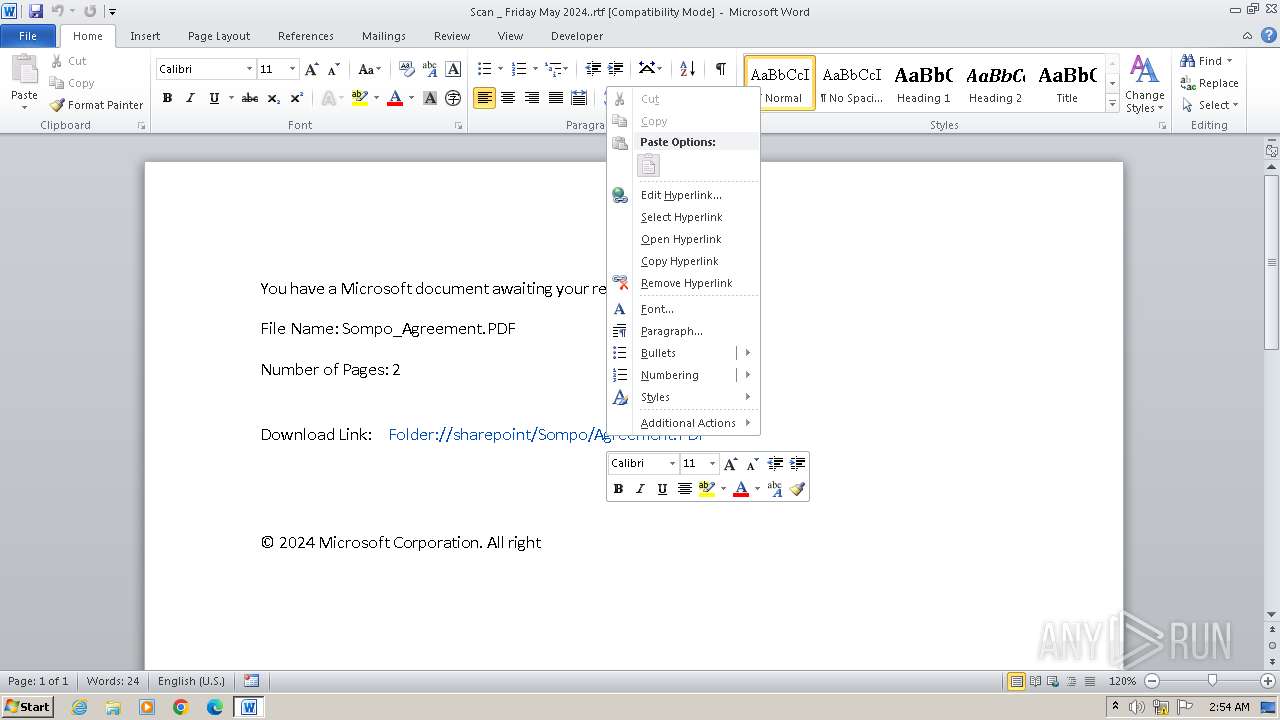The height and width of the screenshot is (720, 1280).
Task: Click Format Painter in mini toolbar
Action: [x=797, y=489]
